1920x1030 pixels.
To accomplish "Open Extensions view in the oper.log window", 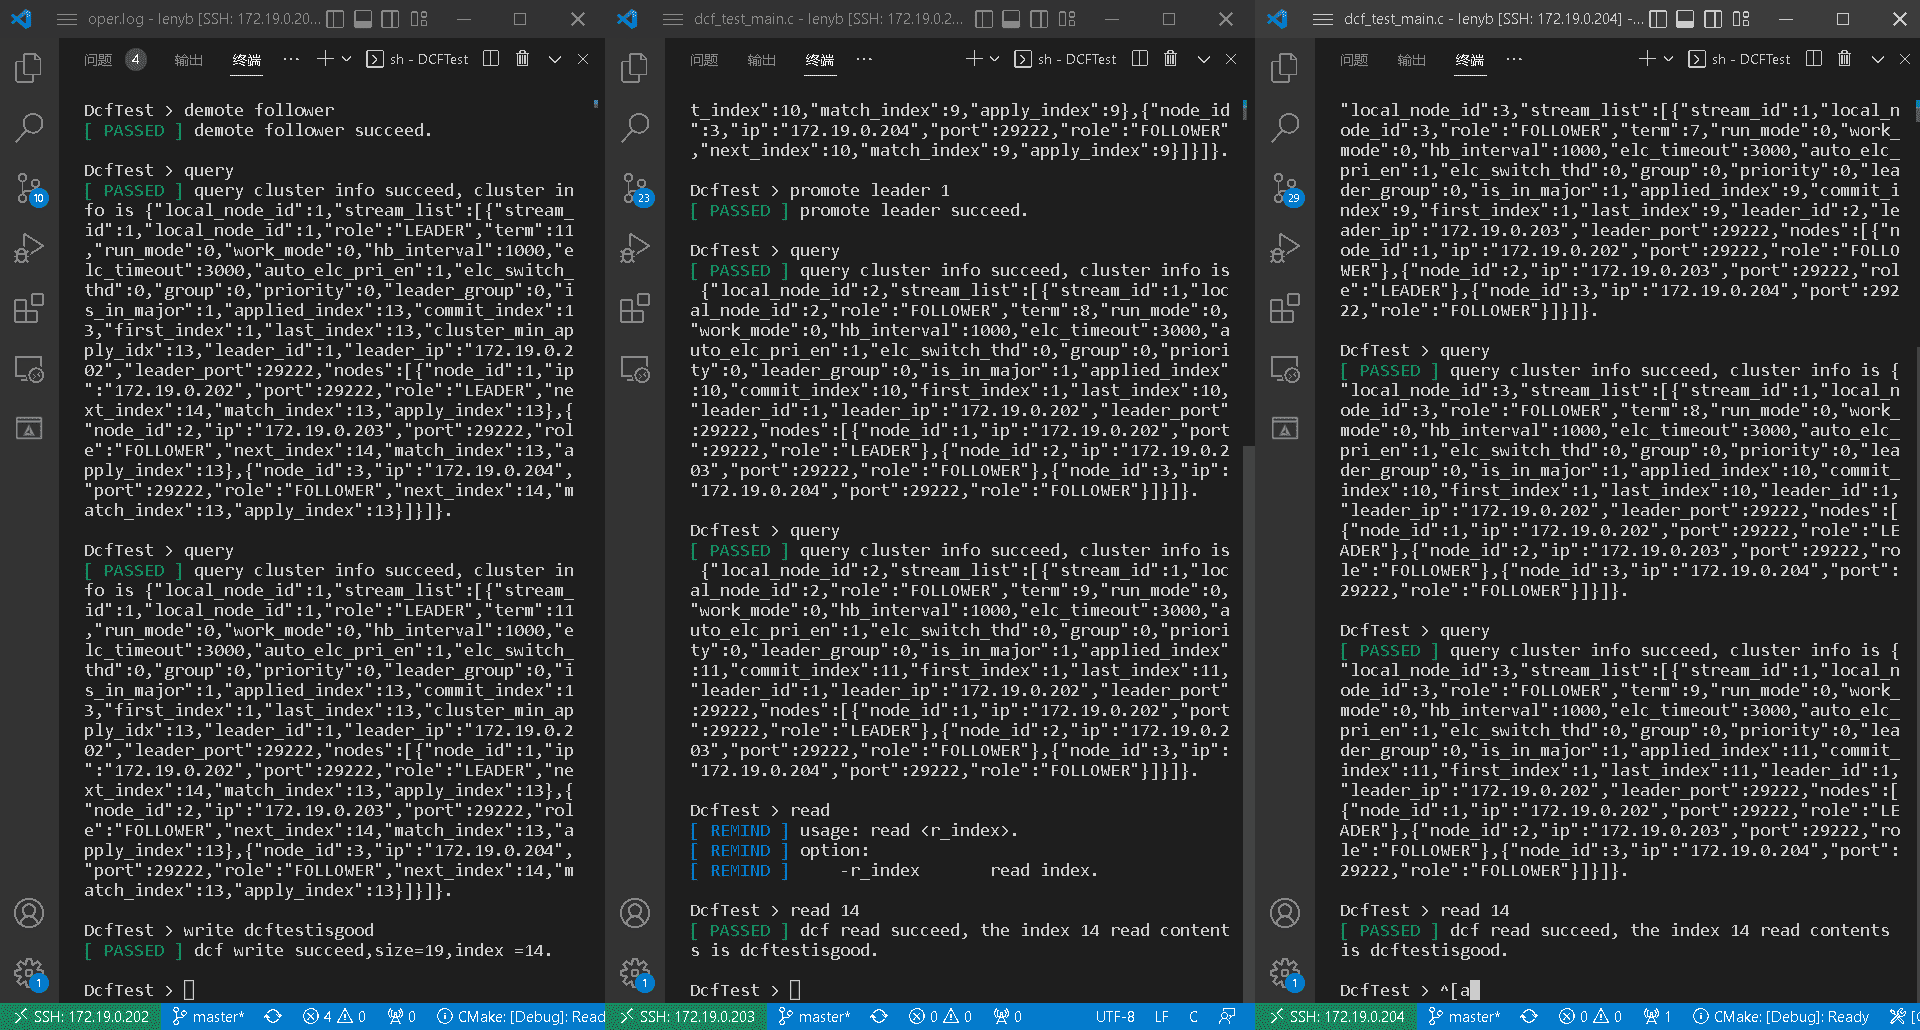I will (29, 308).
